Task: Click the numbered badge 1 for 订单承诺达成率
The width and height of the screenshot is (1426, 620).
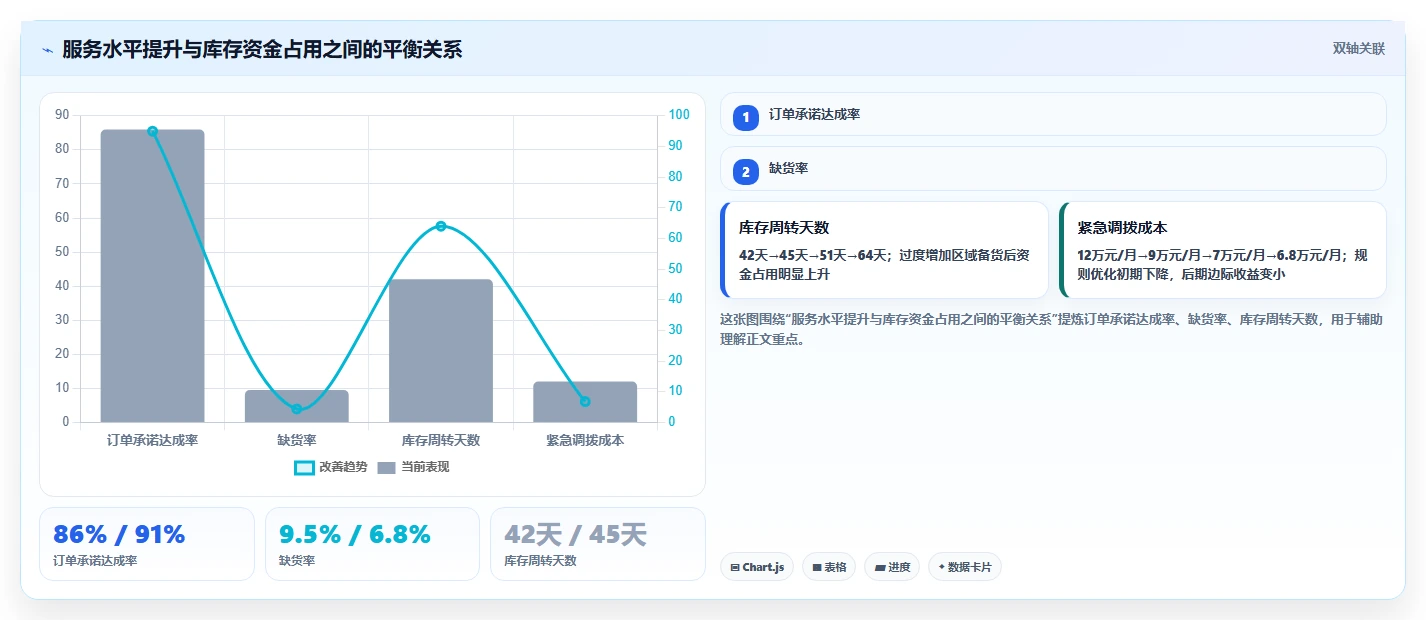Action: coord(746,117)
